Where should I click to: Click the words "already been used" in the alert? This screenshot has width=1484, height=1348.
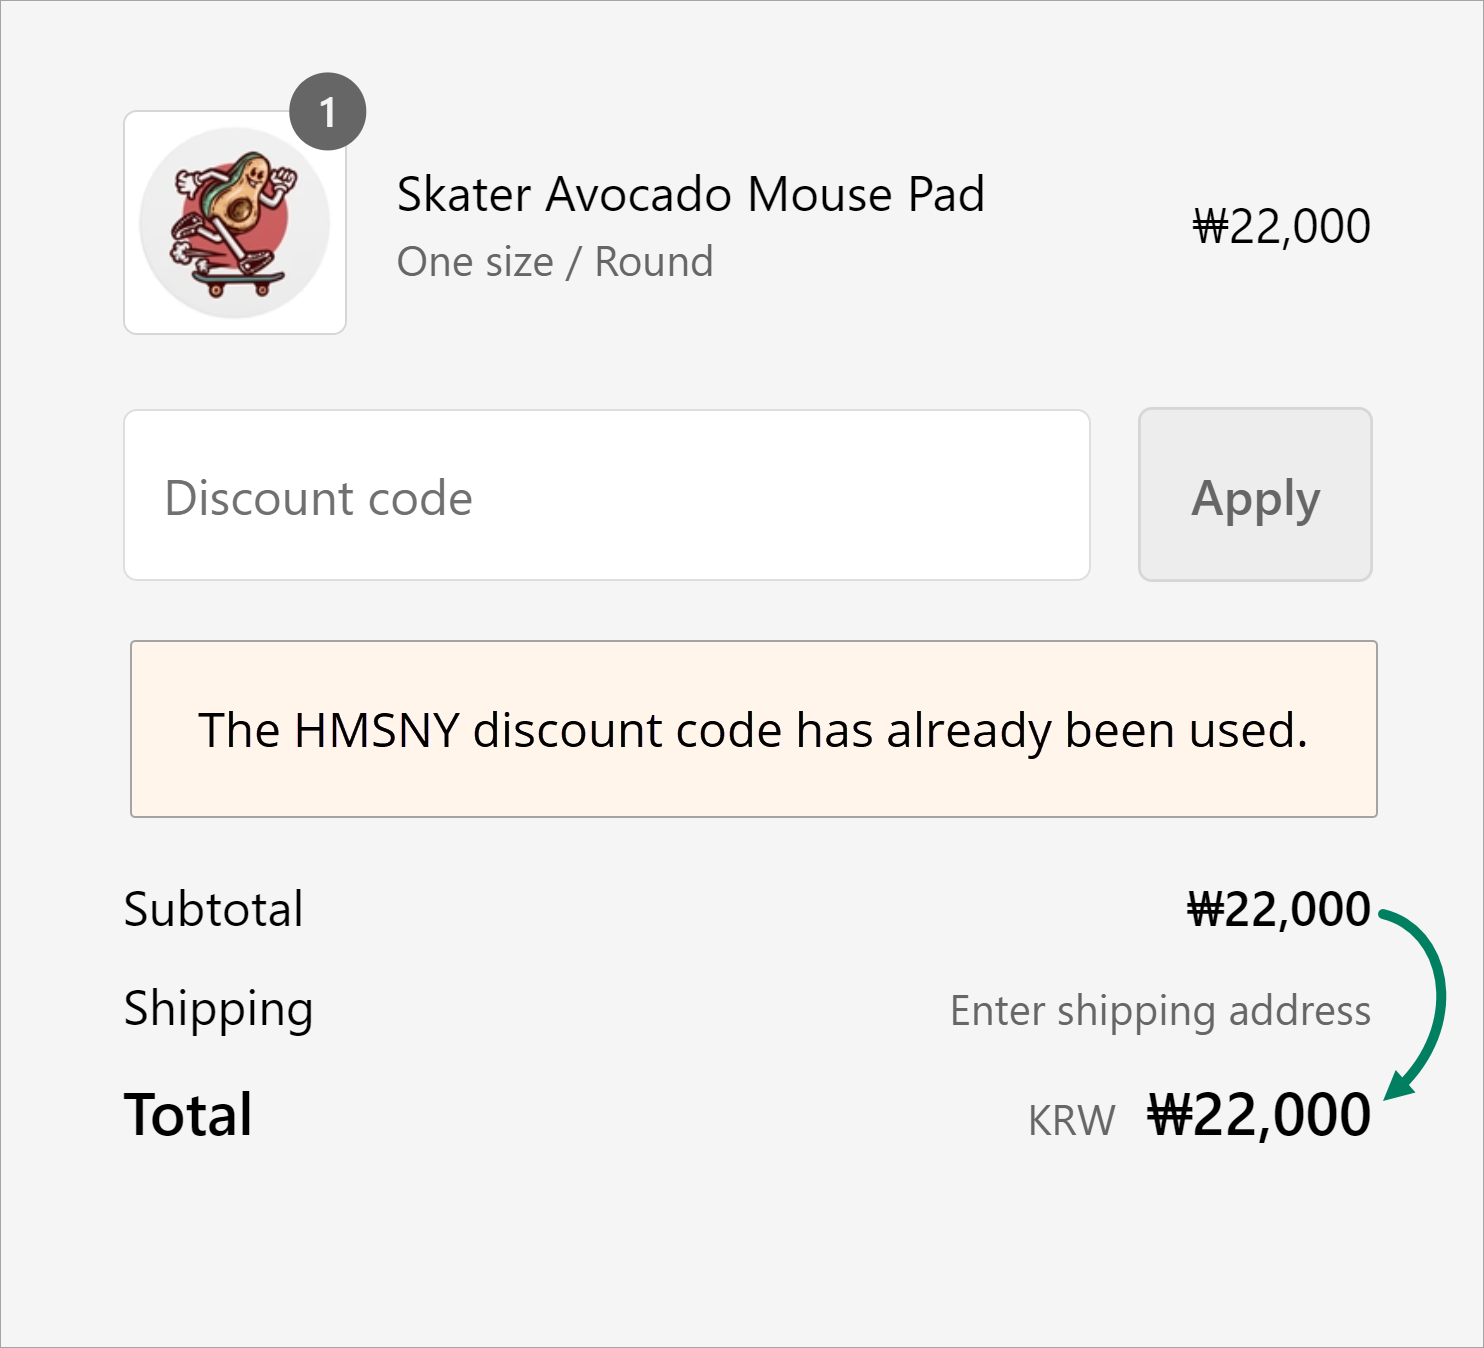coord(1097,730)
